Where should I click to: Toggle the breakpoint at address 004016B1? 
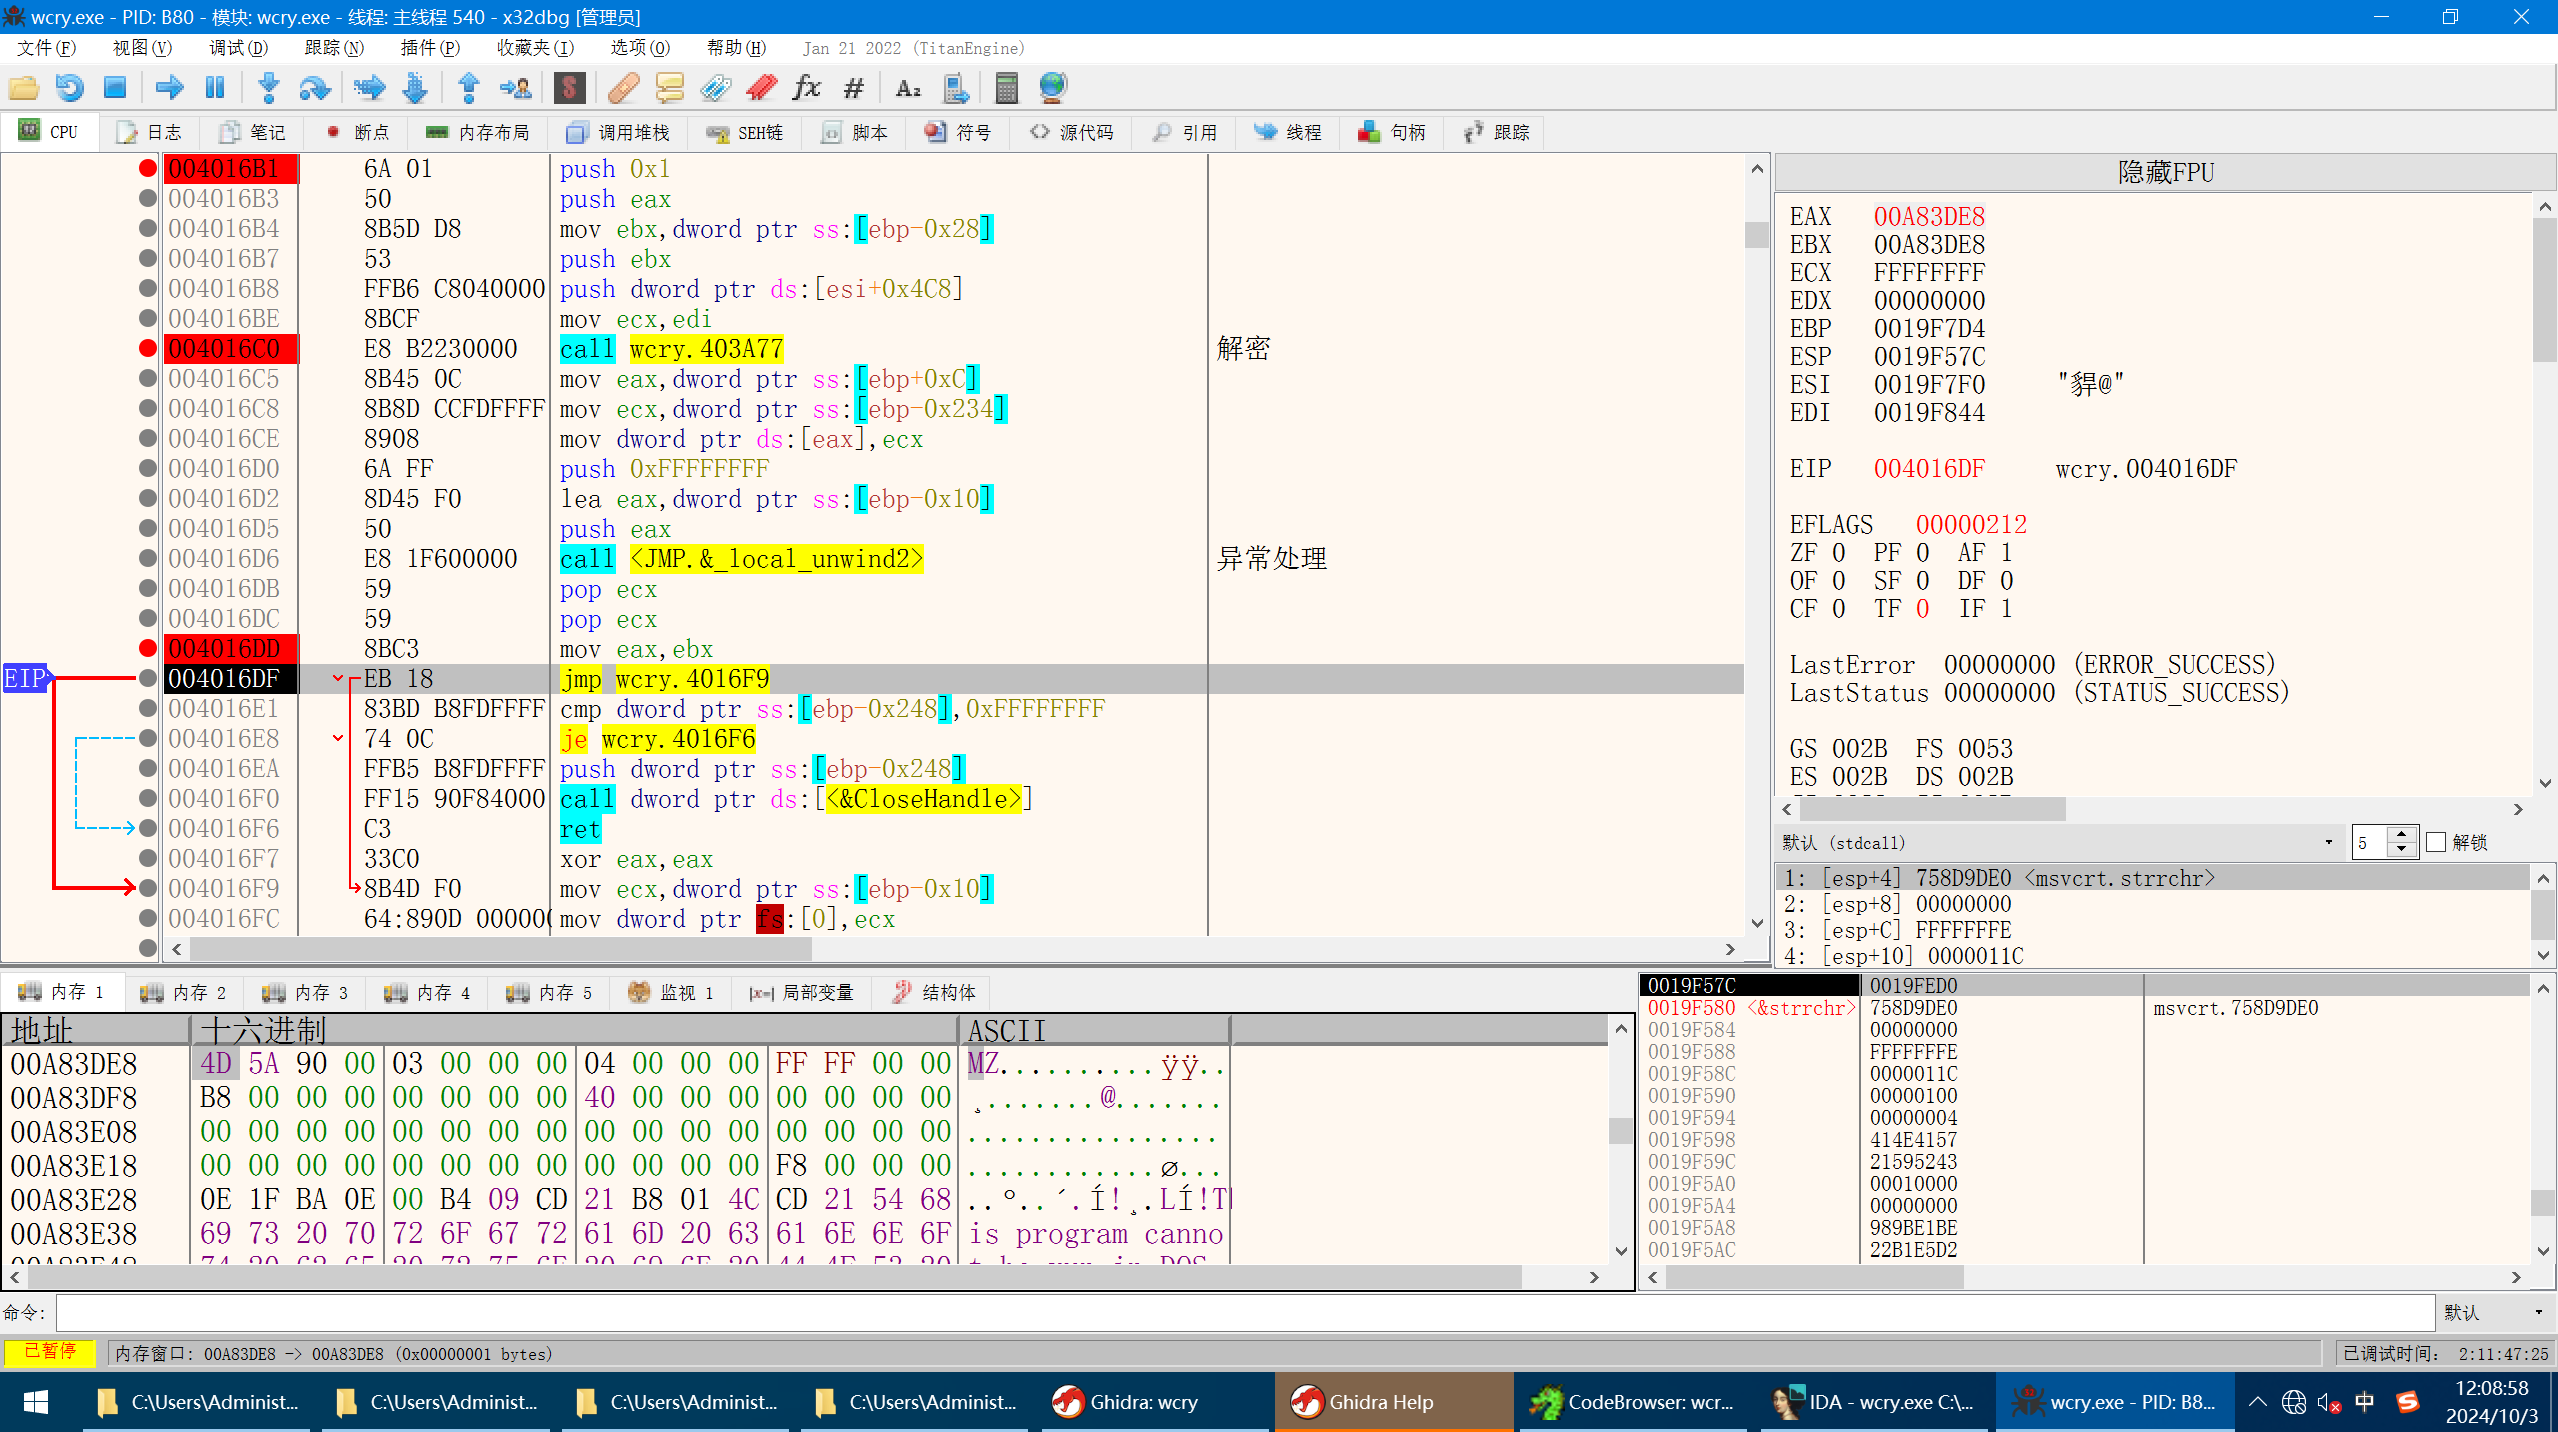coord(147,168)
